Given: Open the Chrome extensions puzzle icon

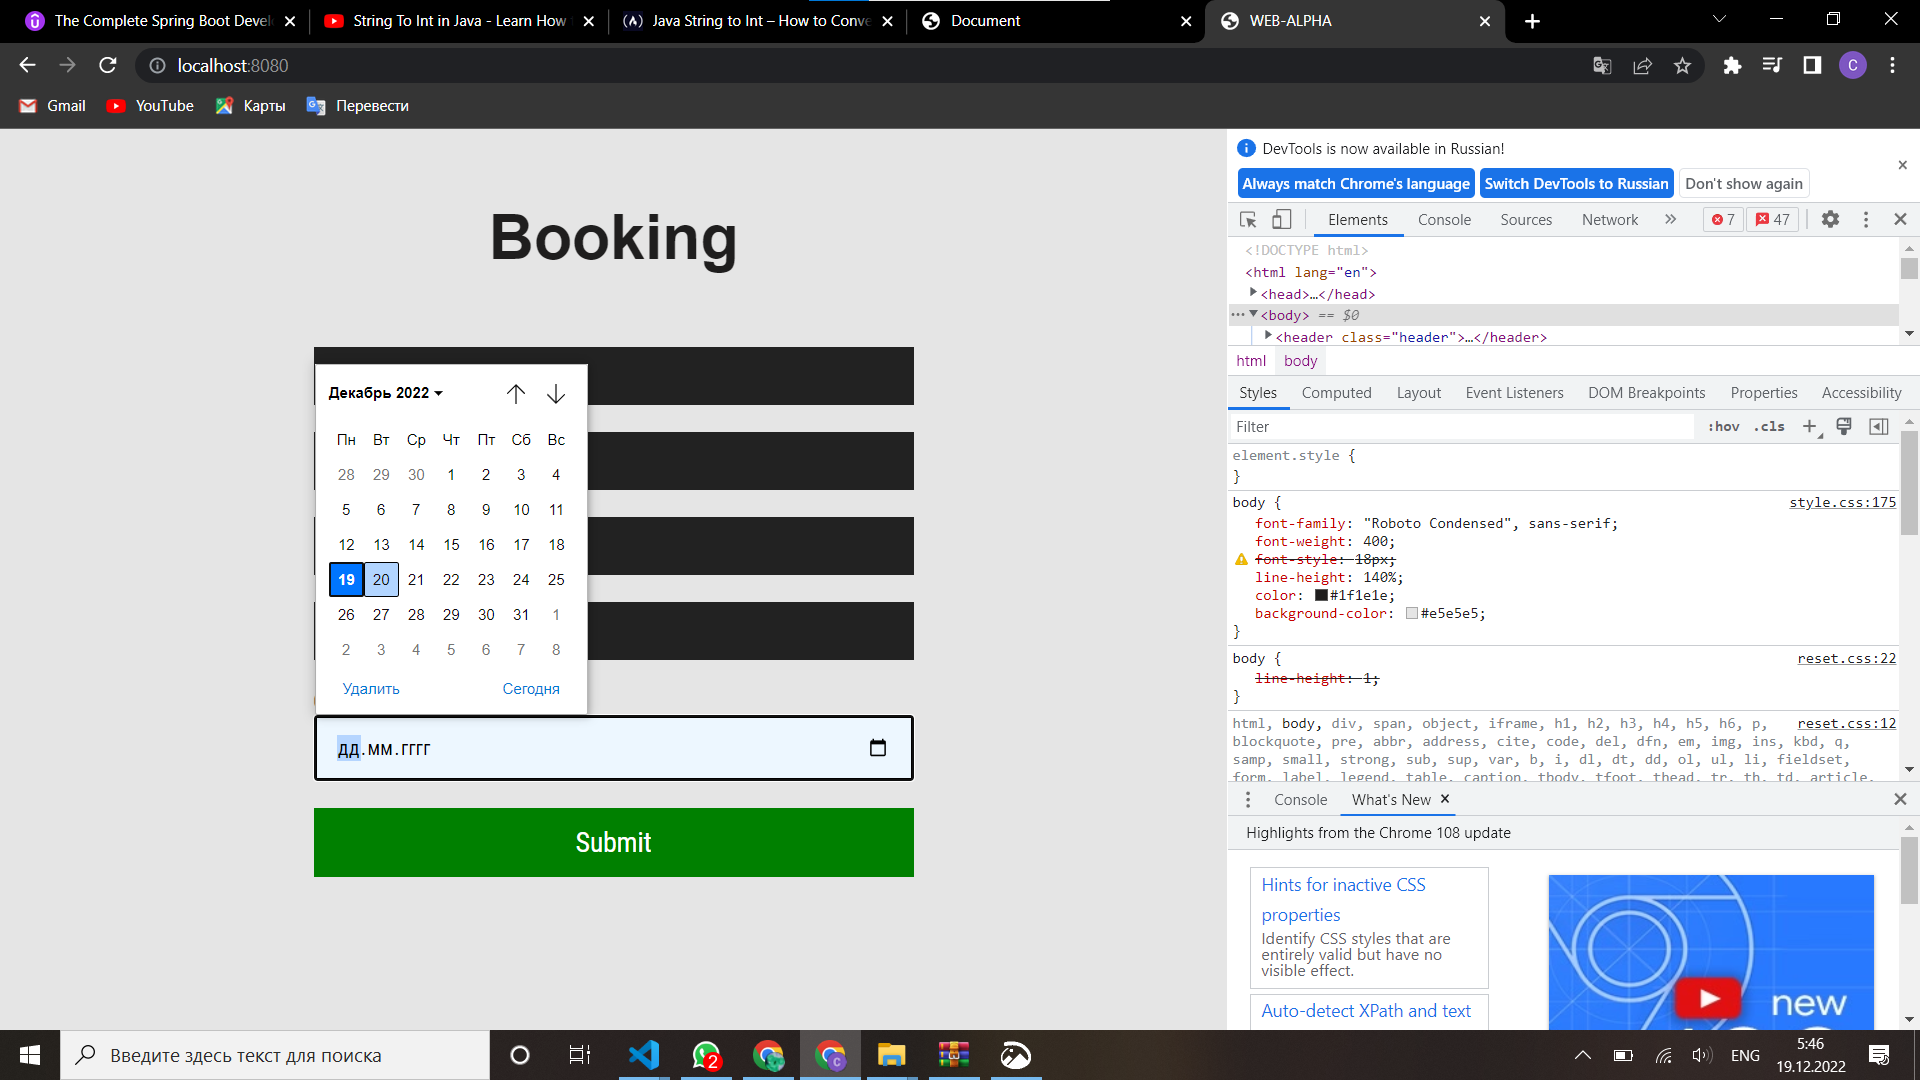Looking at the screenshot, I should (x=1732, y=66).
